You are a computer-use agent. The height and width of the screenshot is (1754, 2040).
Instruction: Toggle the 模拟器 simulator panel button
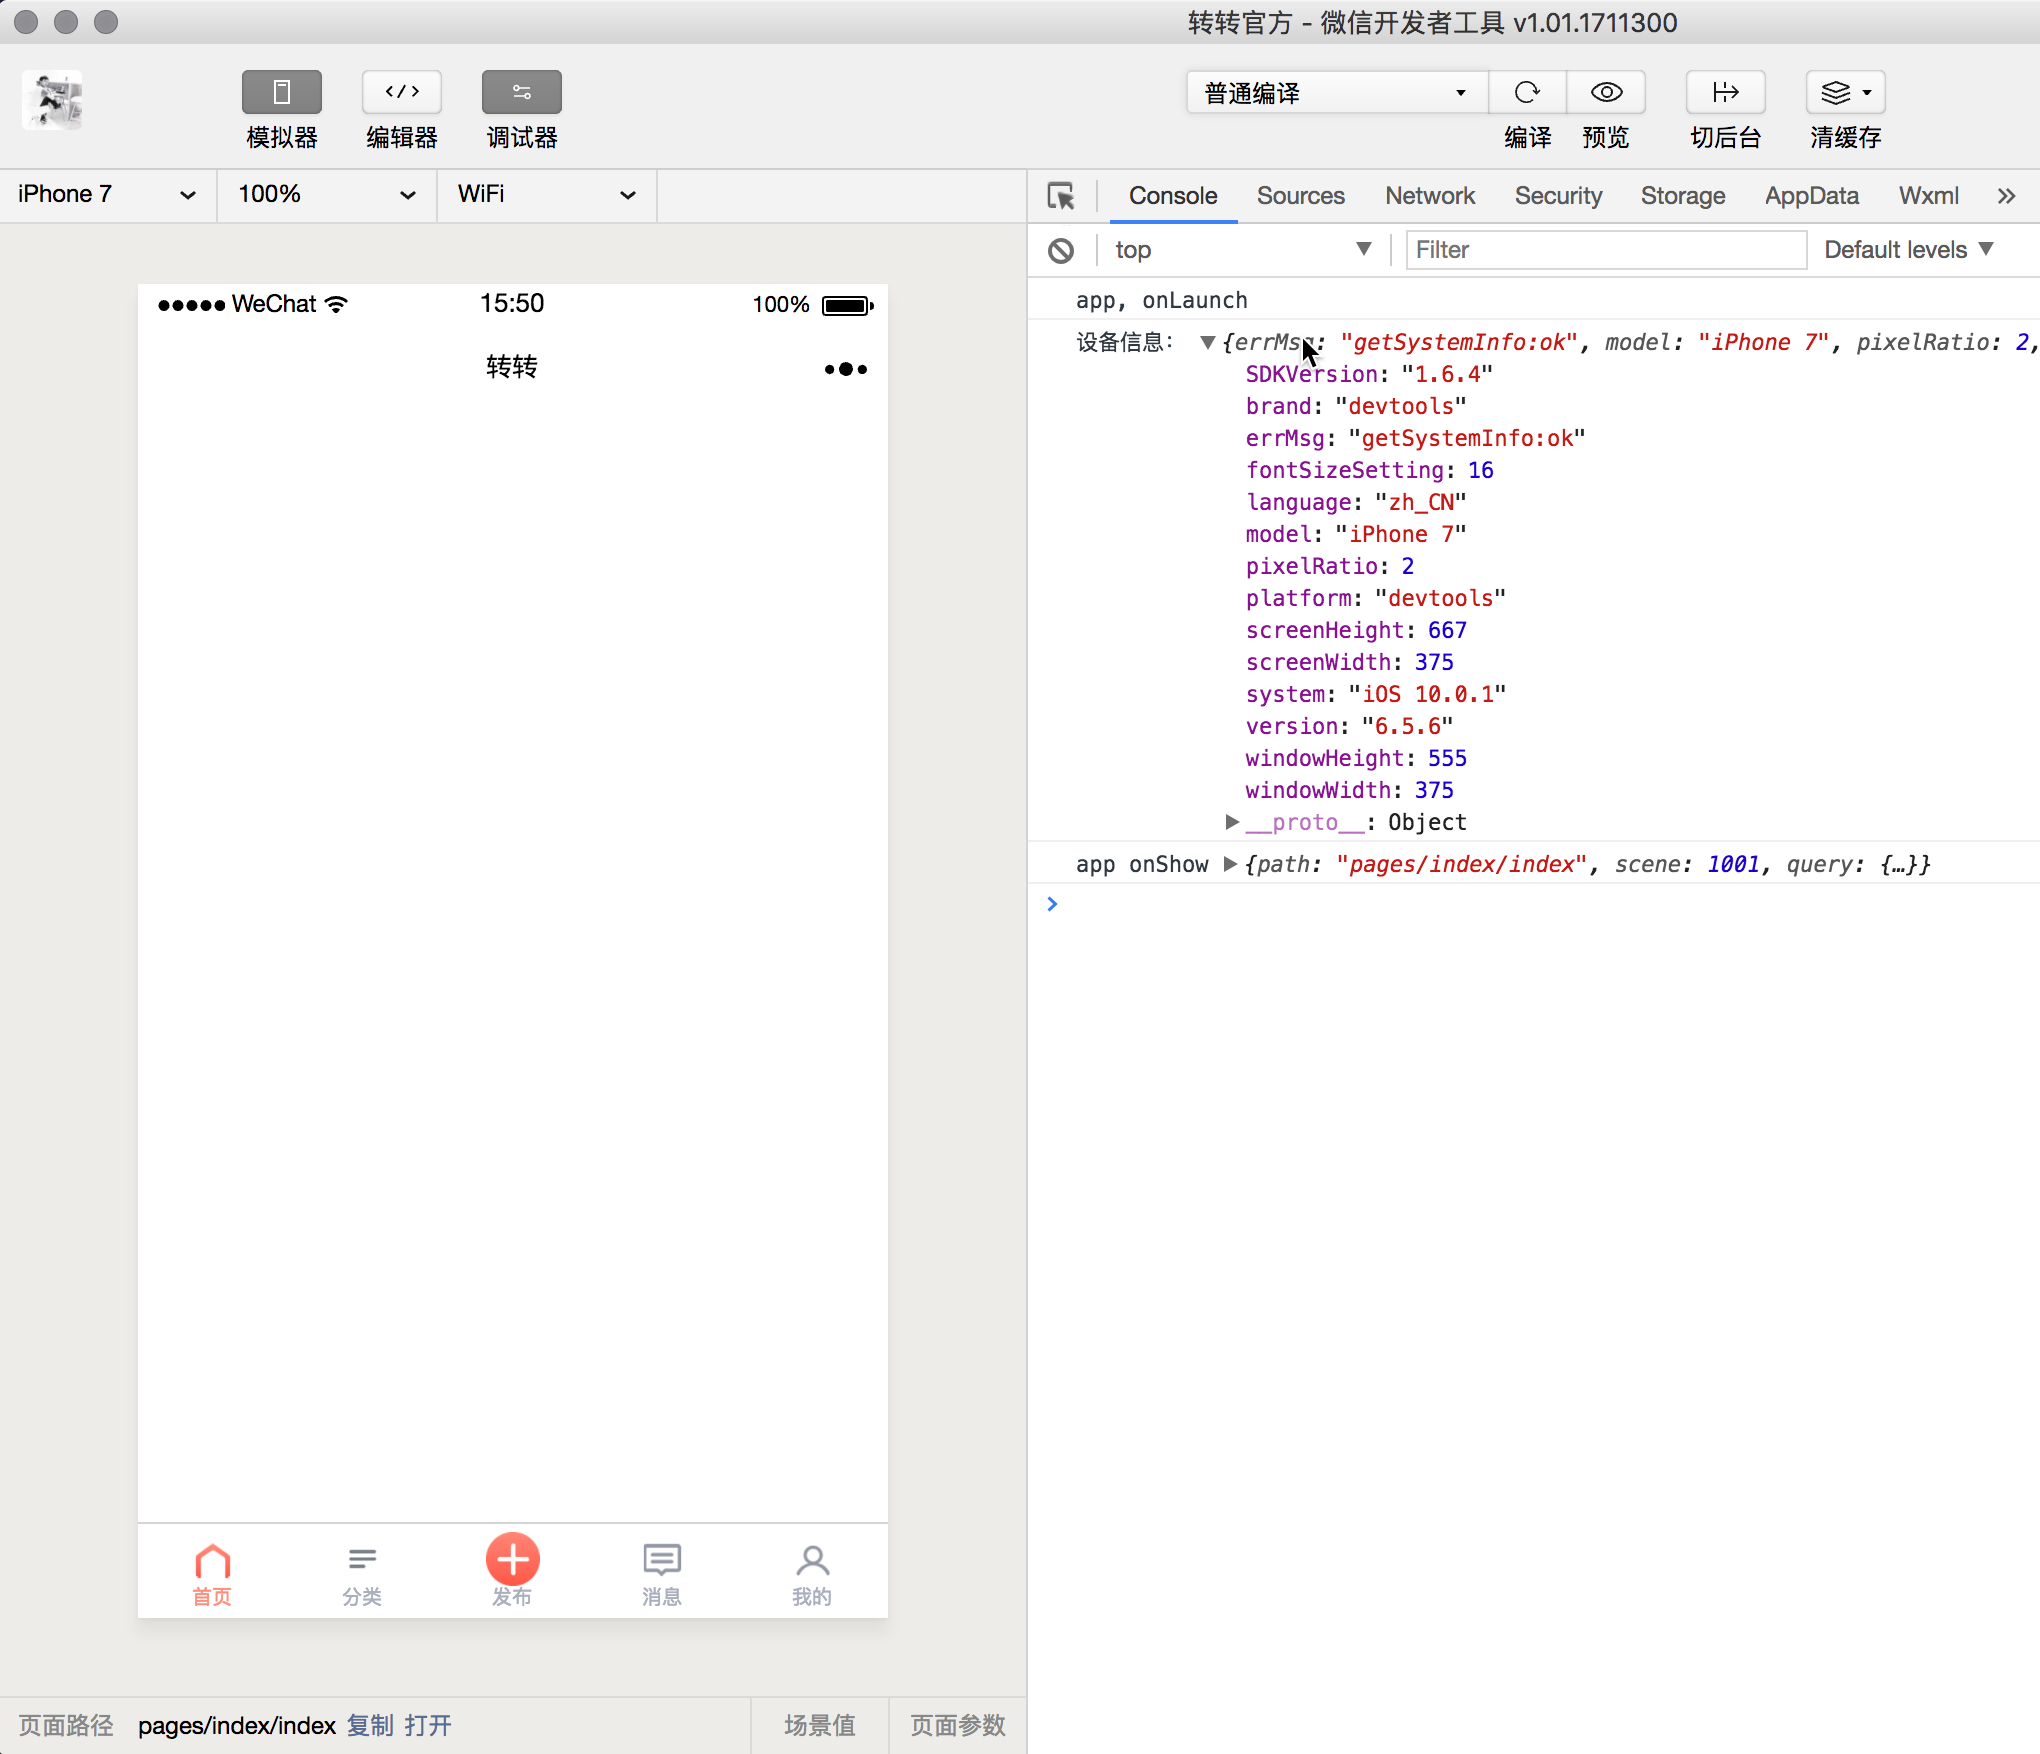click(x=281, y=92)
